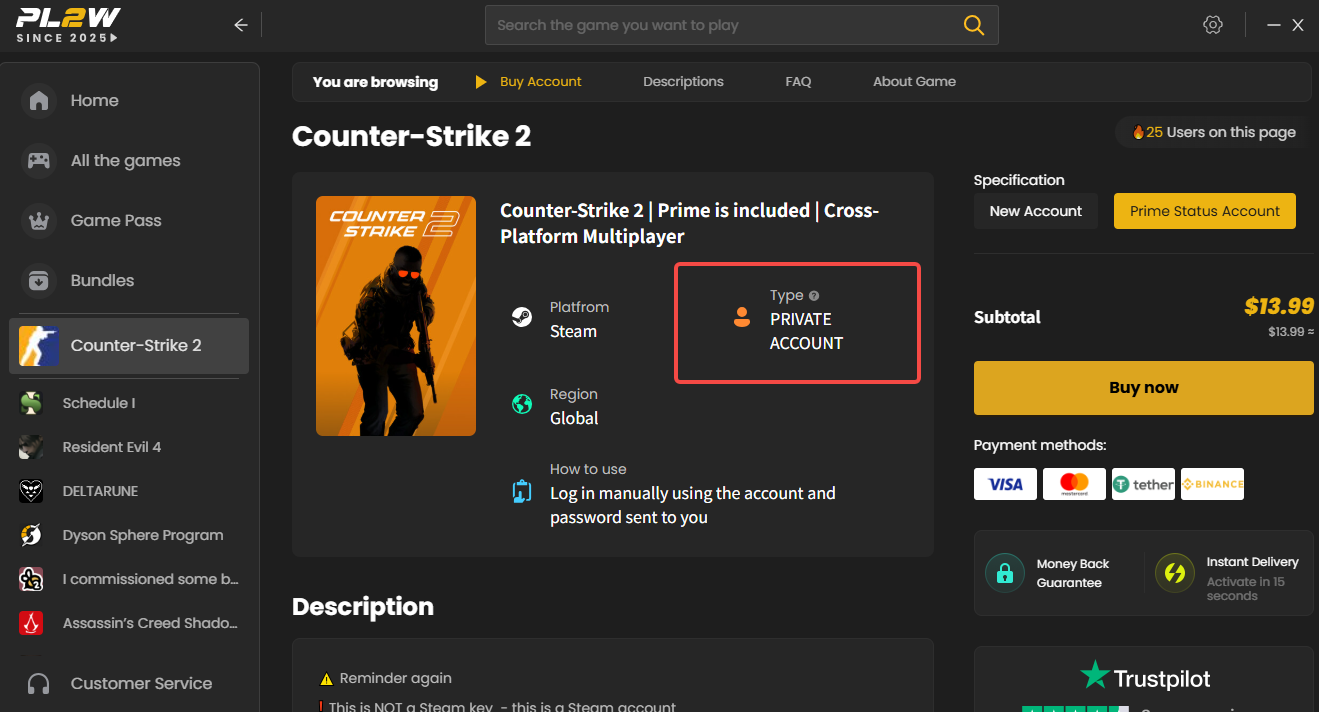Click the Counter-Strike 2 cover art

point(396,316)
